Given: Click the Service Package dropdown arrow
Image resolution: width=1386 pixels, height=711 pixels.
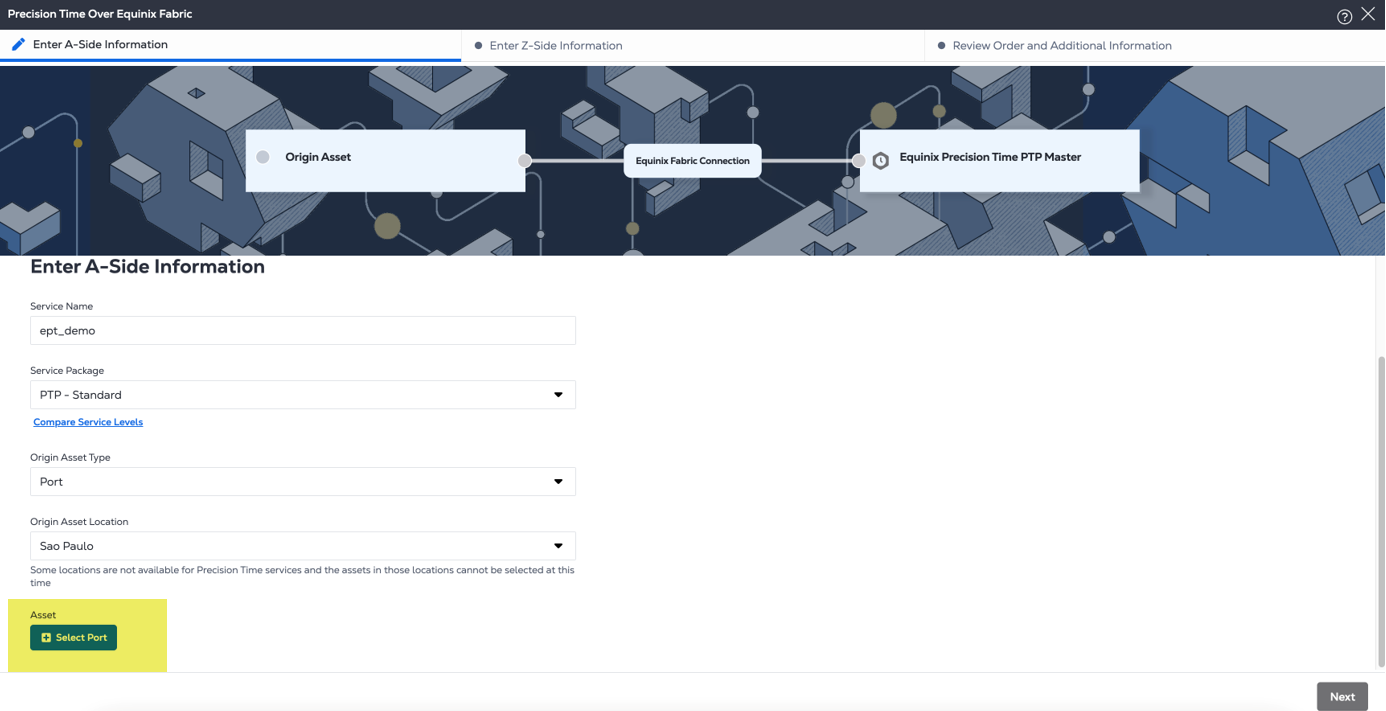Looking at the screenshot, I should 558,395.
